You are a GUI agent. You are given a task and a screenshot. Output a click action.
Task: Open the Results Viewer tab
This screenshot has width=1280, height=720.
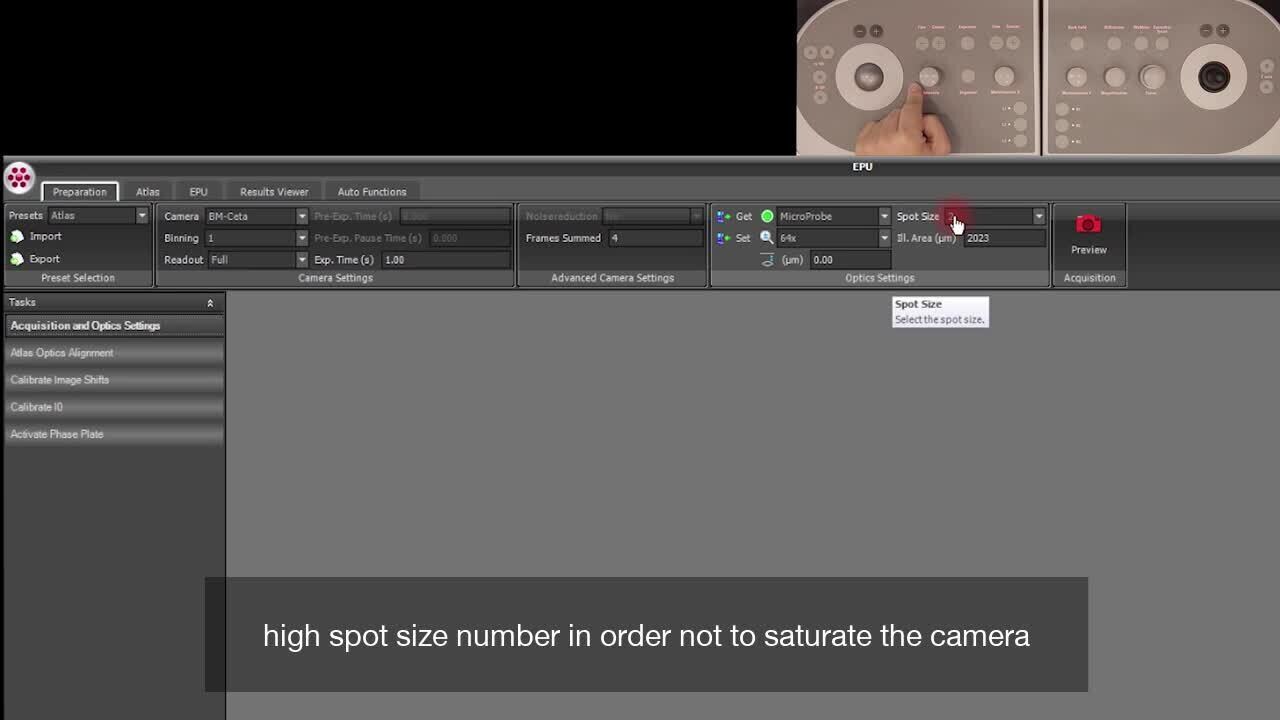(274, 192)
